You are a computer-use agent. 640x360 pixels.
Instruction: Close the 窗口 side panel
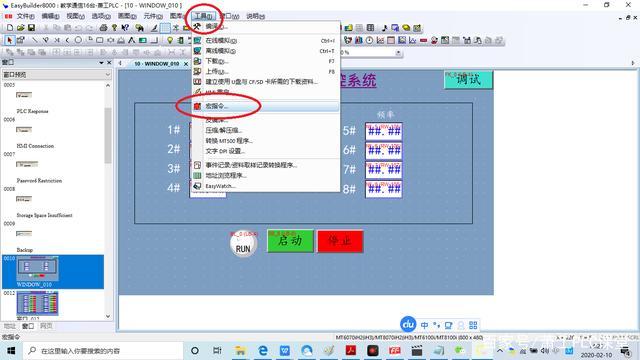pos(109,62)
